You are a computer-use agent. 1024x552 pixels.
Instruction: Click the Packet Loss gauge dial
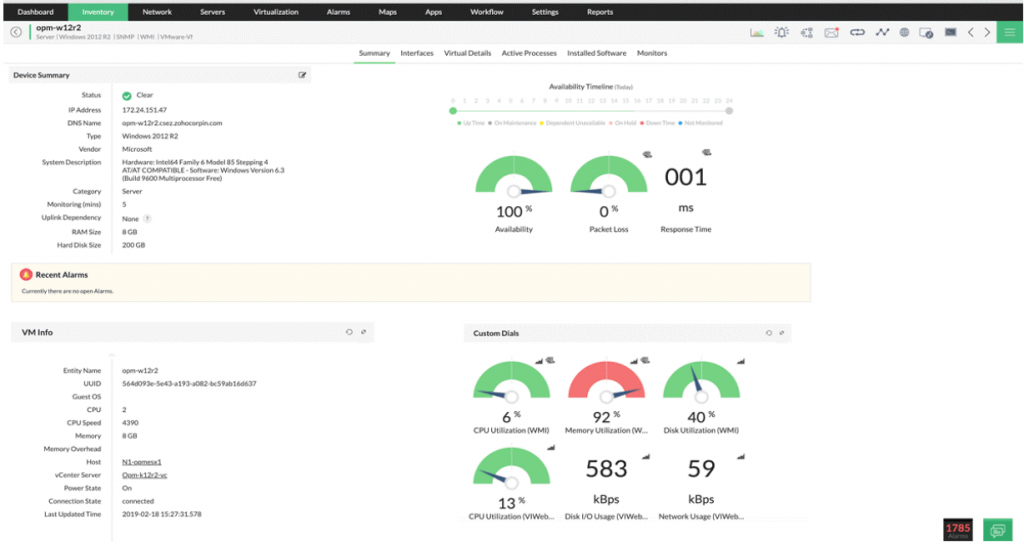click(609, 176)
